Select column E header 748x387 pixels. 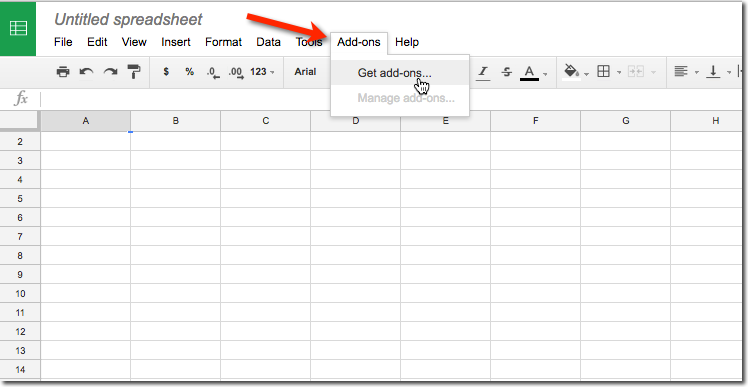pyautogui.click(x=446, y=121)
